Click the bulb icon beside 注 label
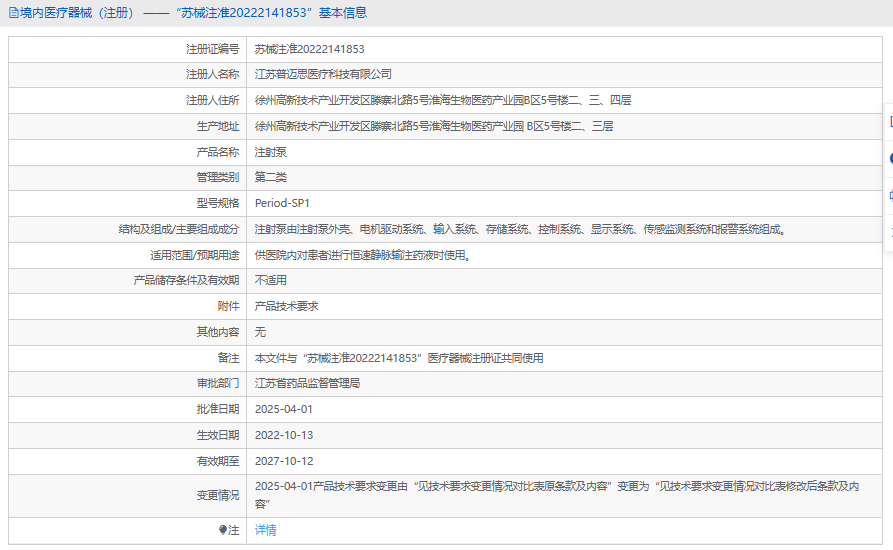The image size is (893, 550). coord(223,531)
